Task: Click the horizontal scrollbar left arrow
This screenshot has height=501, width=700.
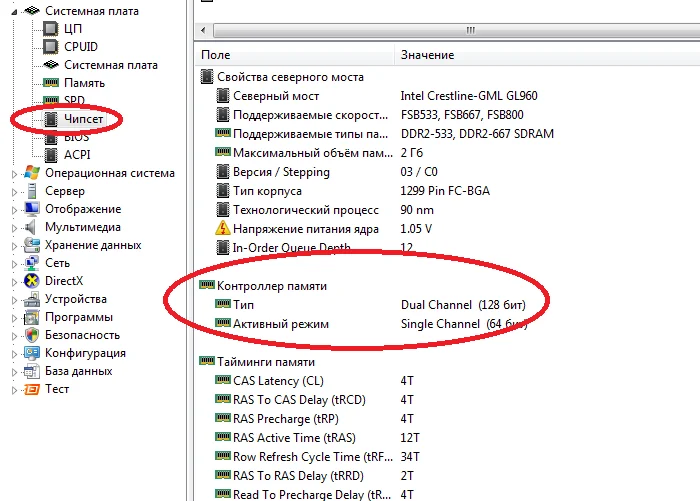Action: (x=204, y=30)
